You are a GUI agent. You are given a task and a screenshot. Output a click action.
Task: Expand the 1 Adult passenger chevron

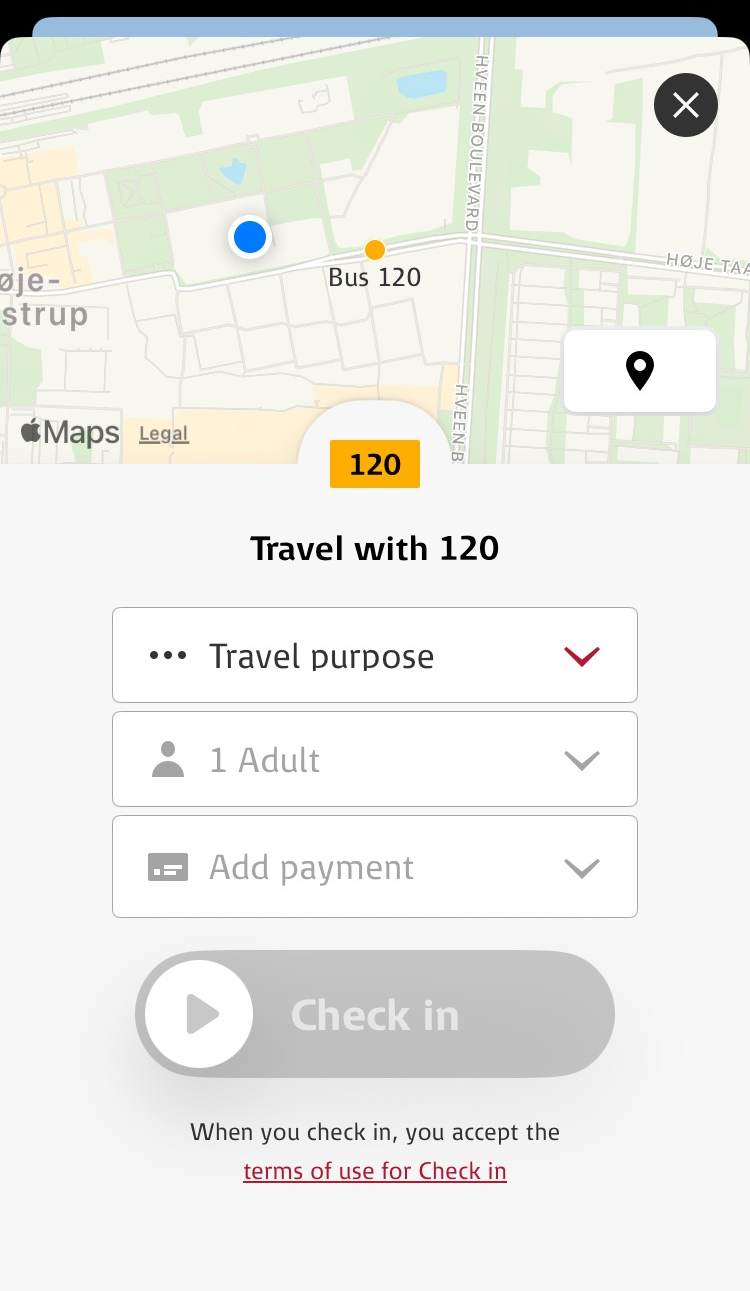(581, 760)
